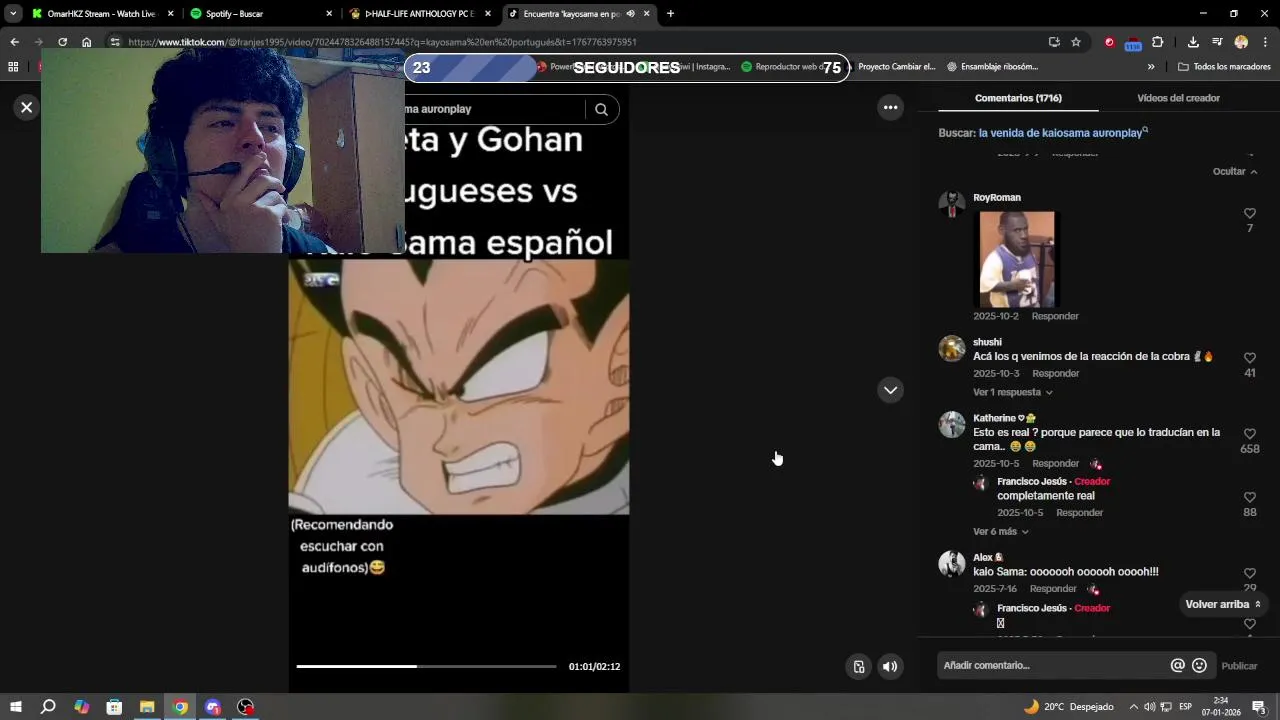Switch to OmarHKZ Stream browser tab
Screen dimensions: 1280x720
coord(102,14)
